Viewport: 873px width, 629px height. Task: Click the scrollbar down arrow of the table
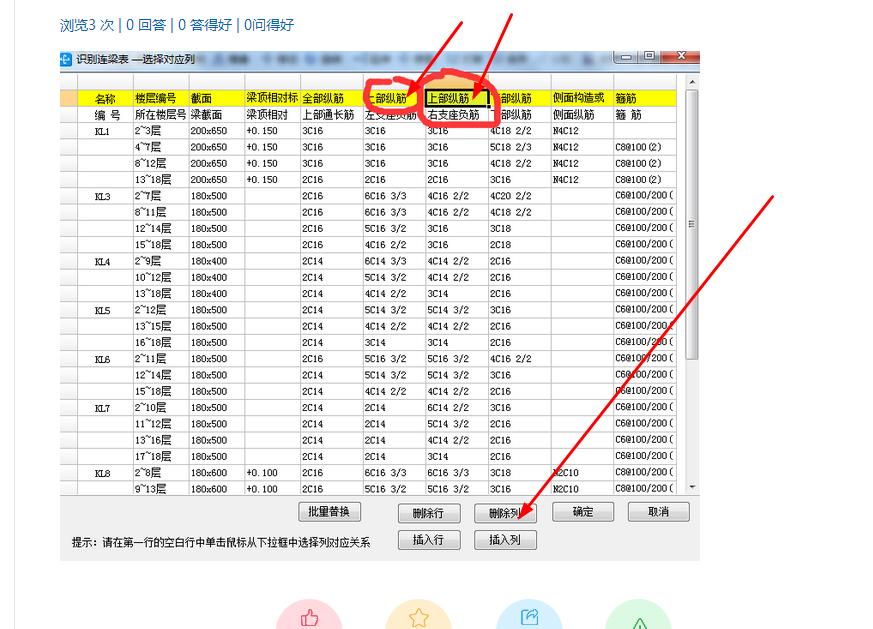point(692,487)
